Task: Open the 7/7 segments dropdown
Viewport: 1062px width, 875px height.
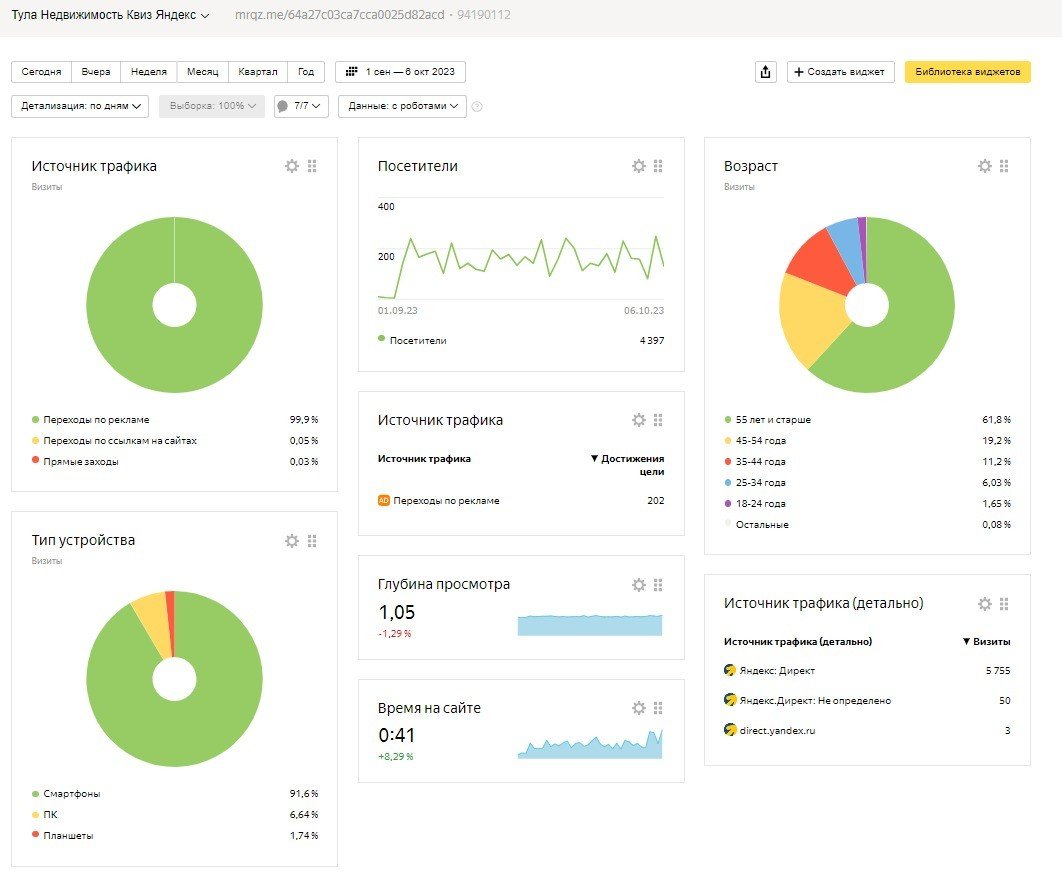Action: (301, 106)
